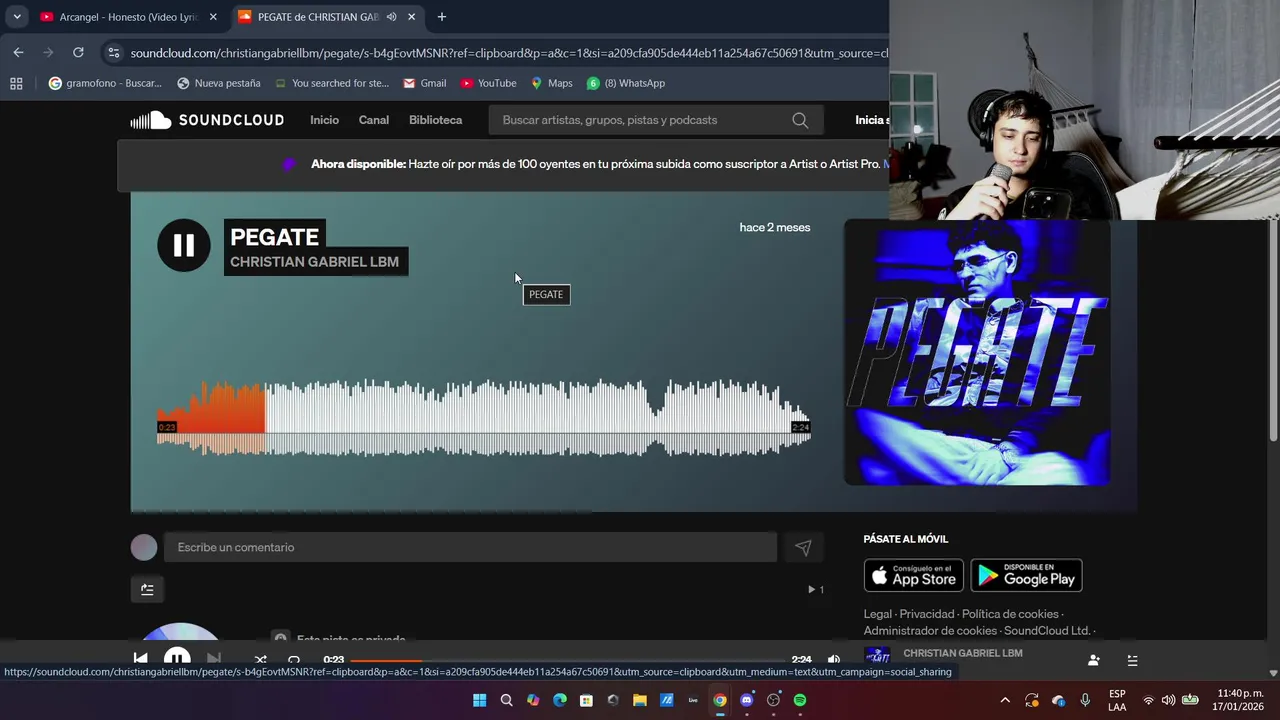The image size is (1280, 720).
Task: Click the SoundCloud logo in the header
Action: pyautogui.click(x=207, y=120)
